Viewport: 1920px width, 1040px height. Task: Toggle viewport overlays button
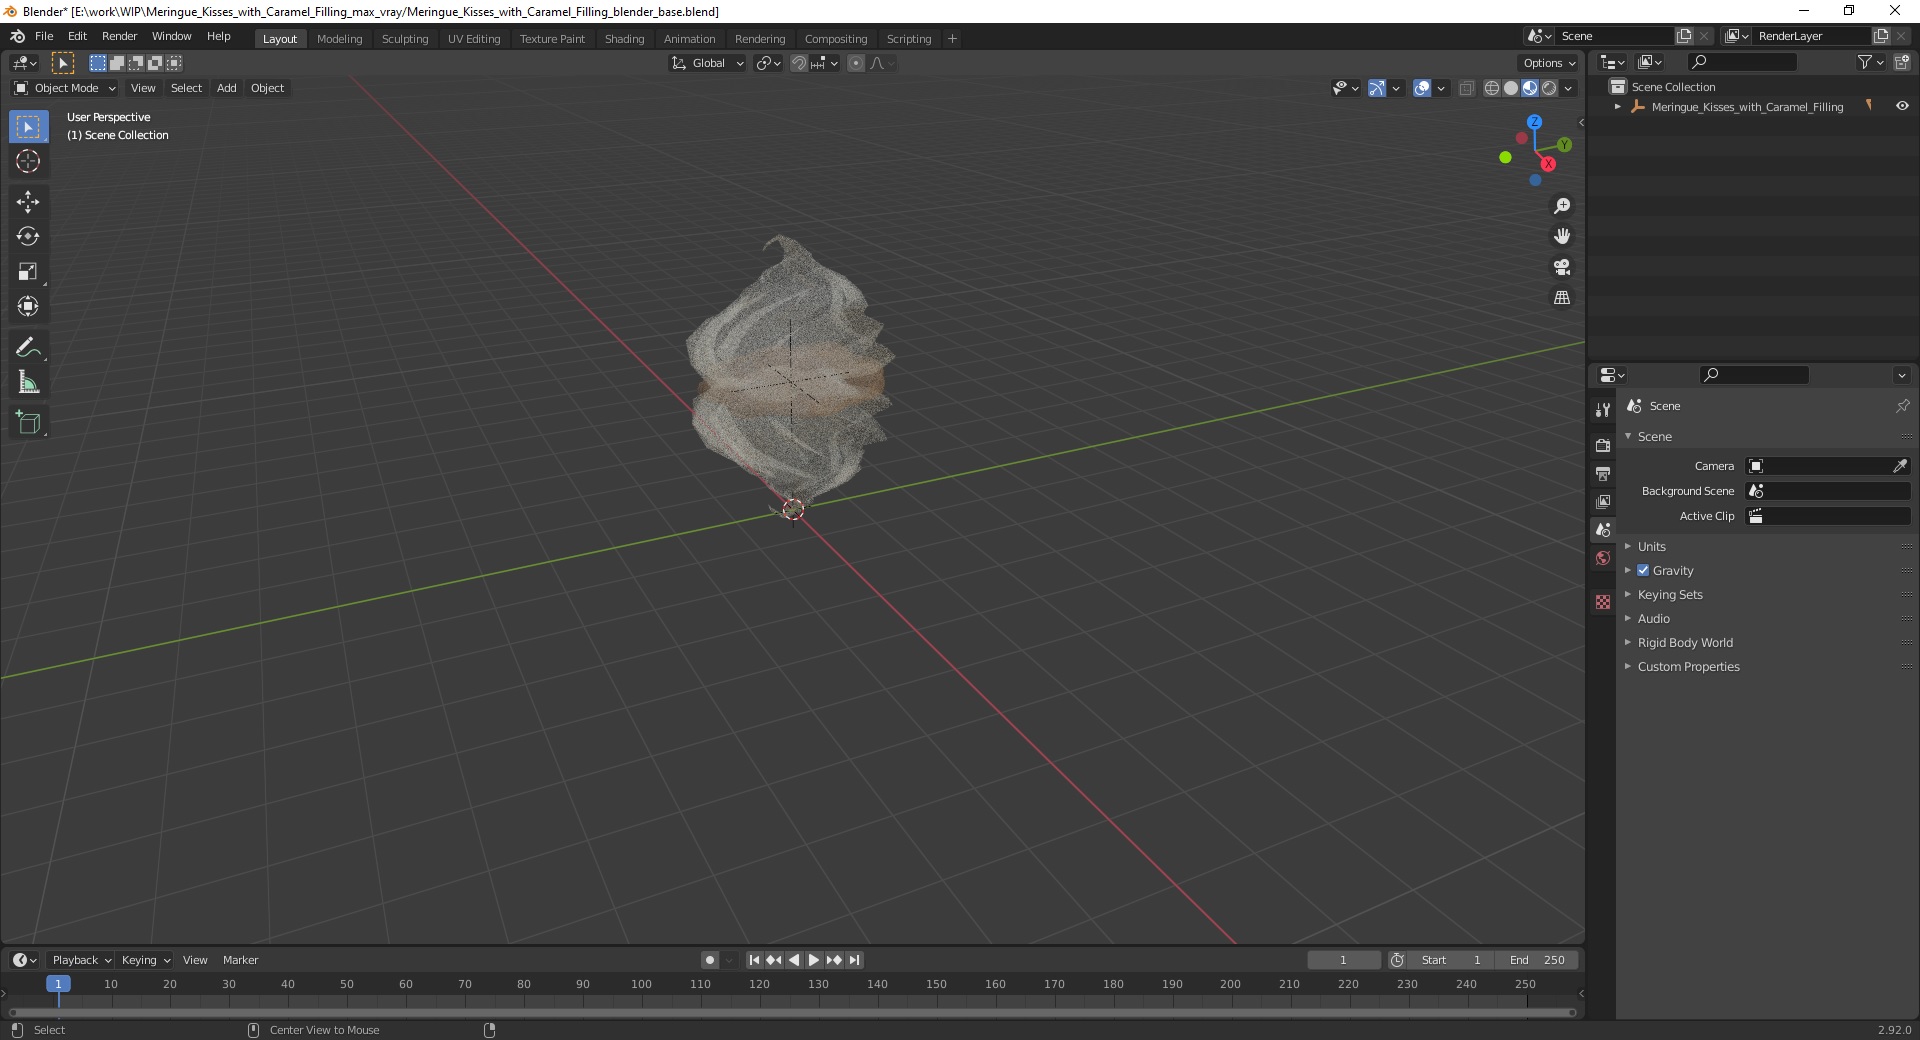(x=1422, y=88)
